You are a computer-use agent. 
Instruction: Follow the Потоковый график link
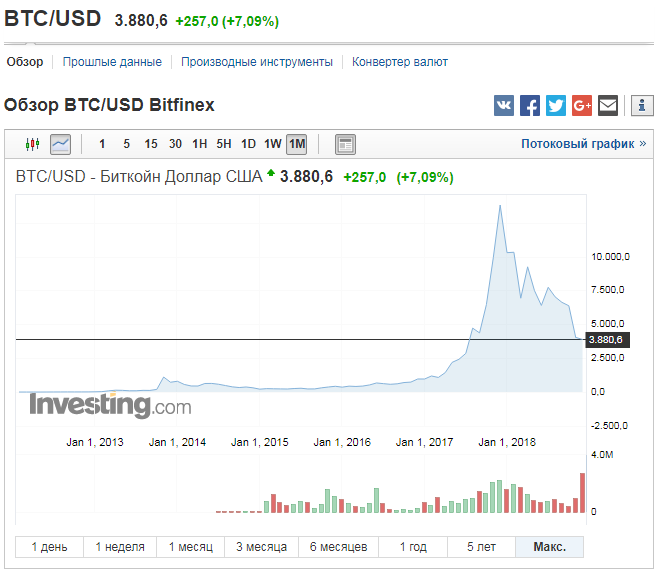583,144
